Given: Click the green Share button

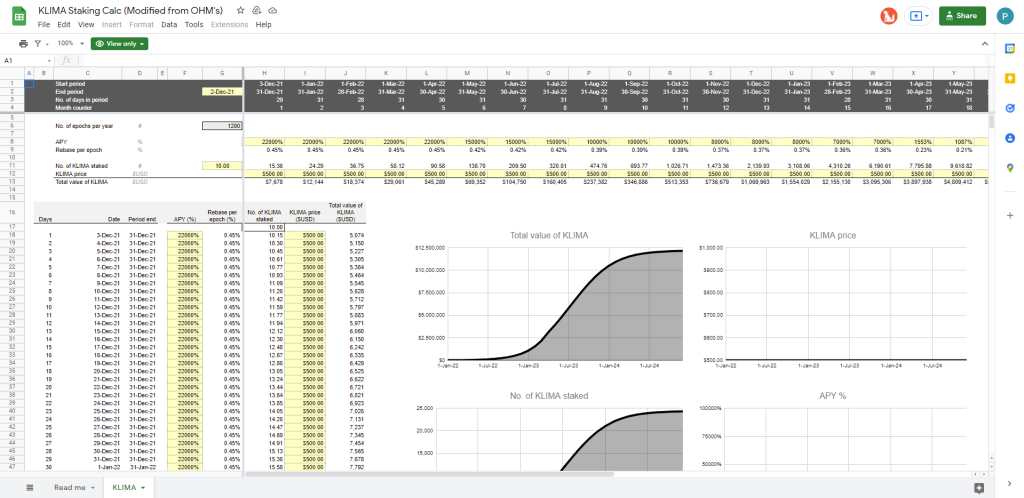Looking at the screenshot, I should coord(962,16).
